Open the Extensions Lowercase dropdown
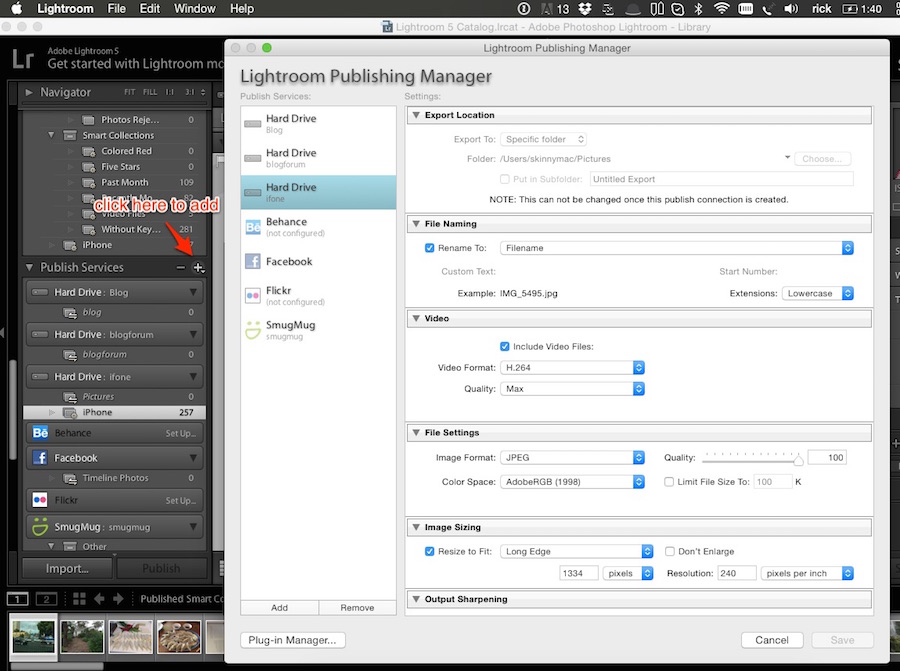900x671 pixels. [x=818, y=293]
